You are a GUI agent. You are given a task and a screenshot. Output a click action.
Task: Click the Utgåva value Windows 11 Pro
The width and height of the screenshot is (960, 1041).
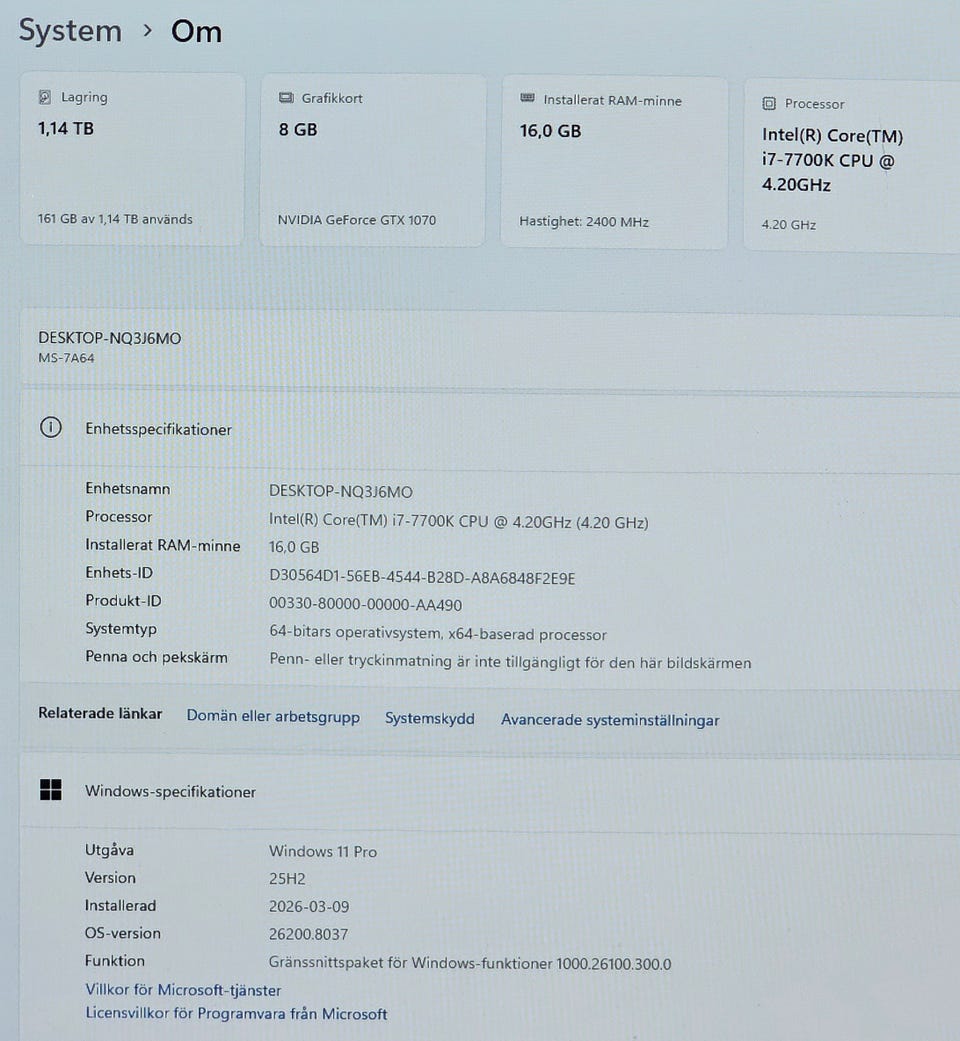(323, 851)
